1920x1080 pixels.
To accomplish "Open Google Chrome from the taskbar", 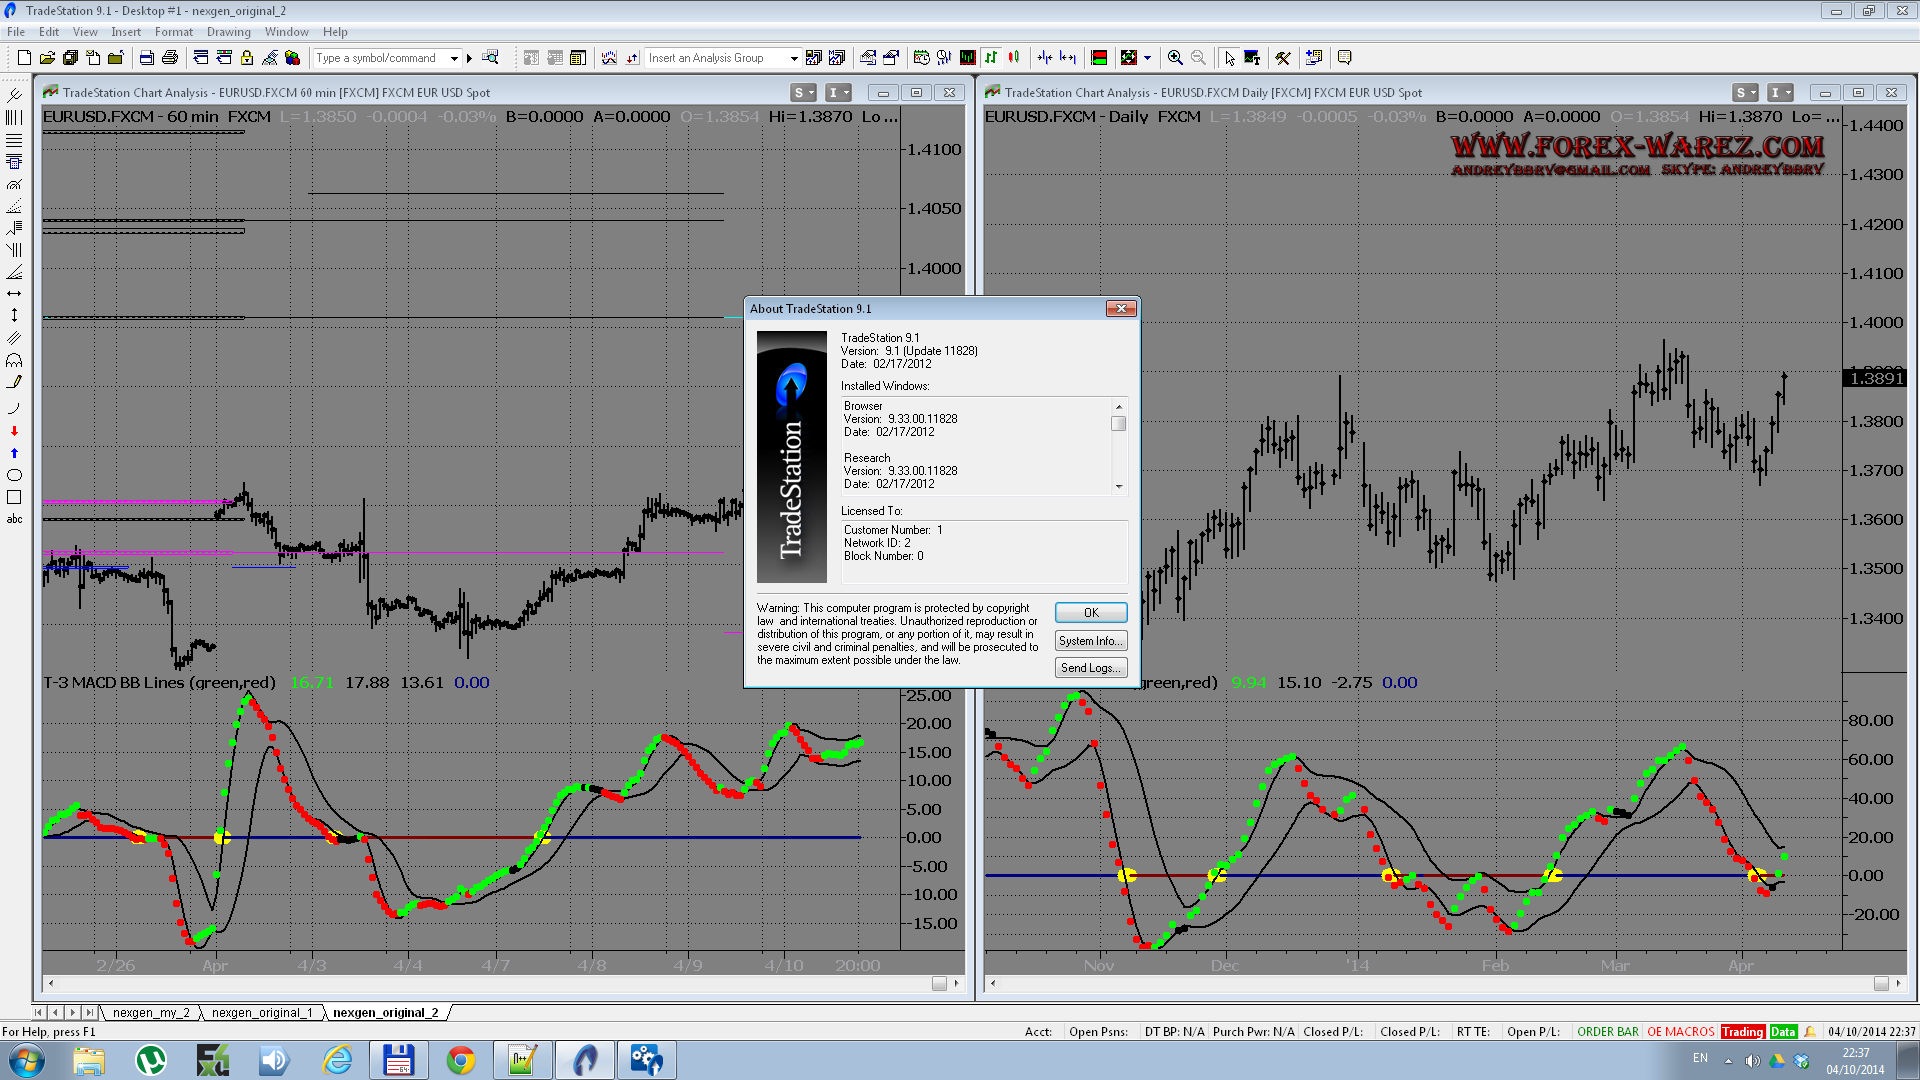I will point(460,1060).
